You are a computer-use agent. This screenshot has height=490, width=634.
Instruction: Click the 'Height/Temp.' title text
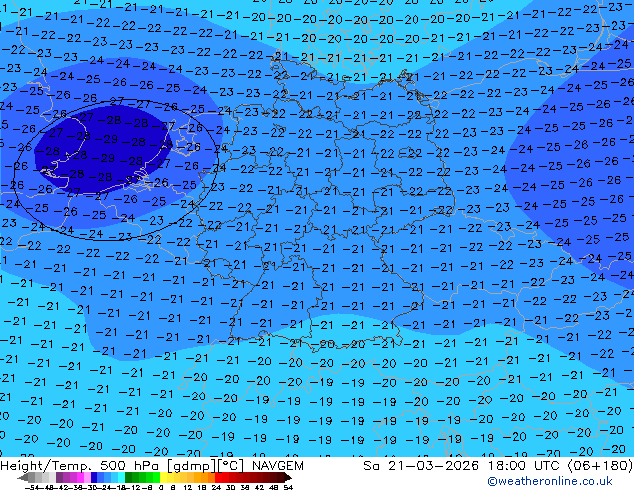tap(45, 466)
